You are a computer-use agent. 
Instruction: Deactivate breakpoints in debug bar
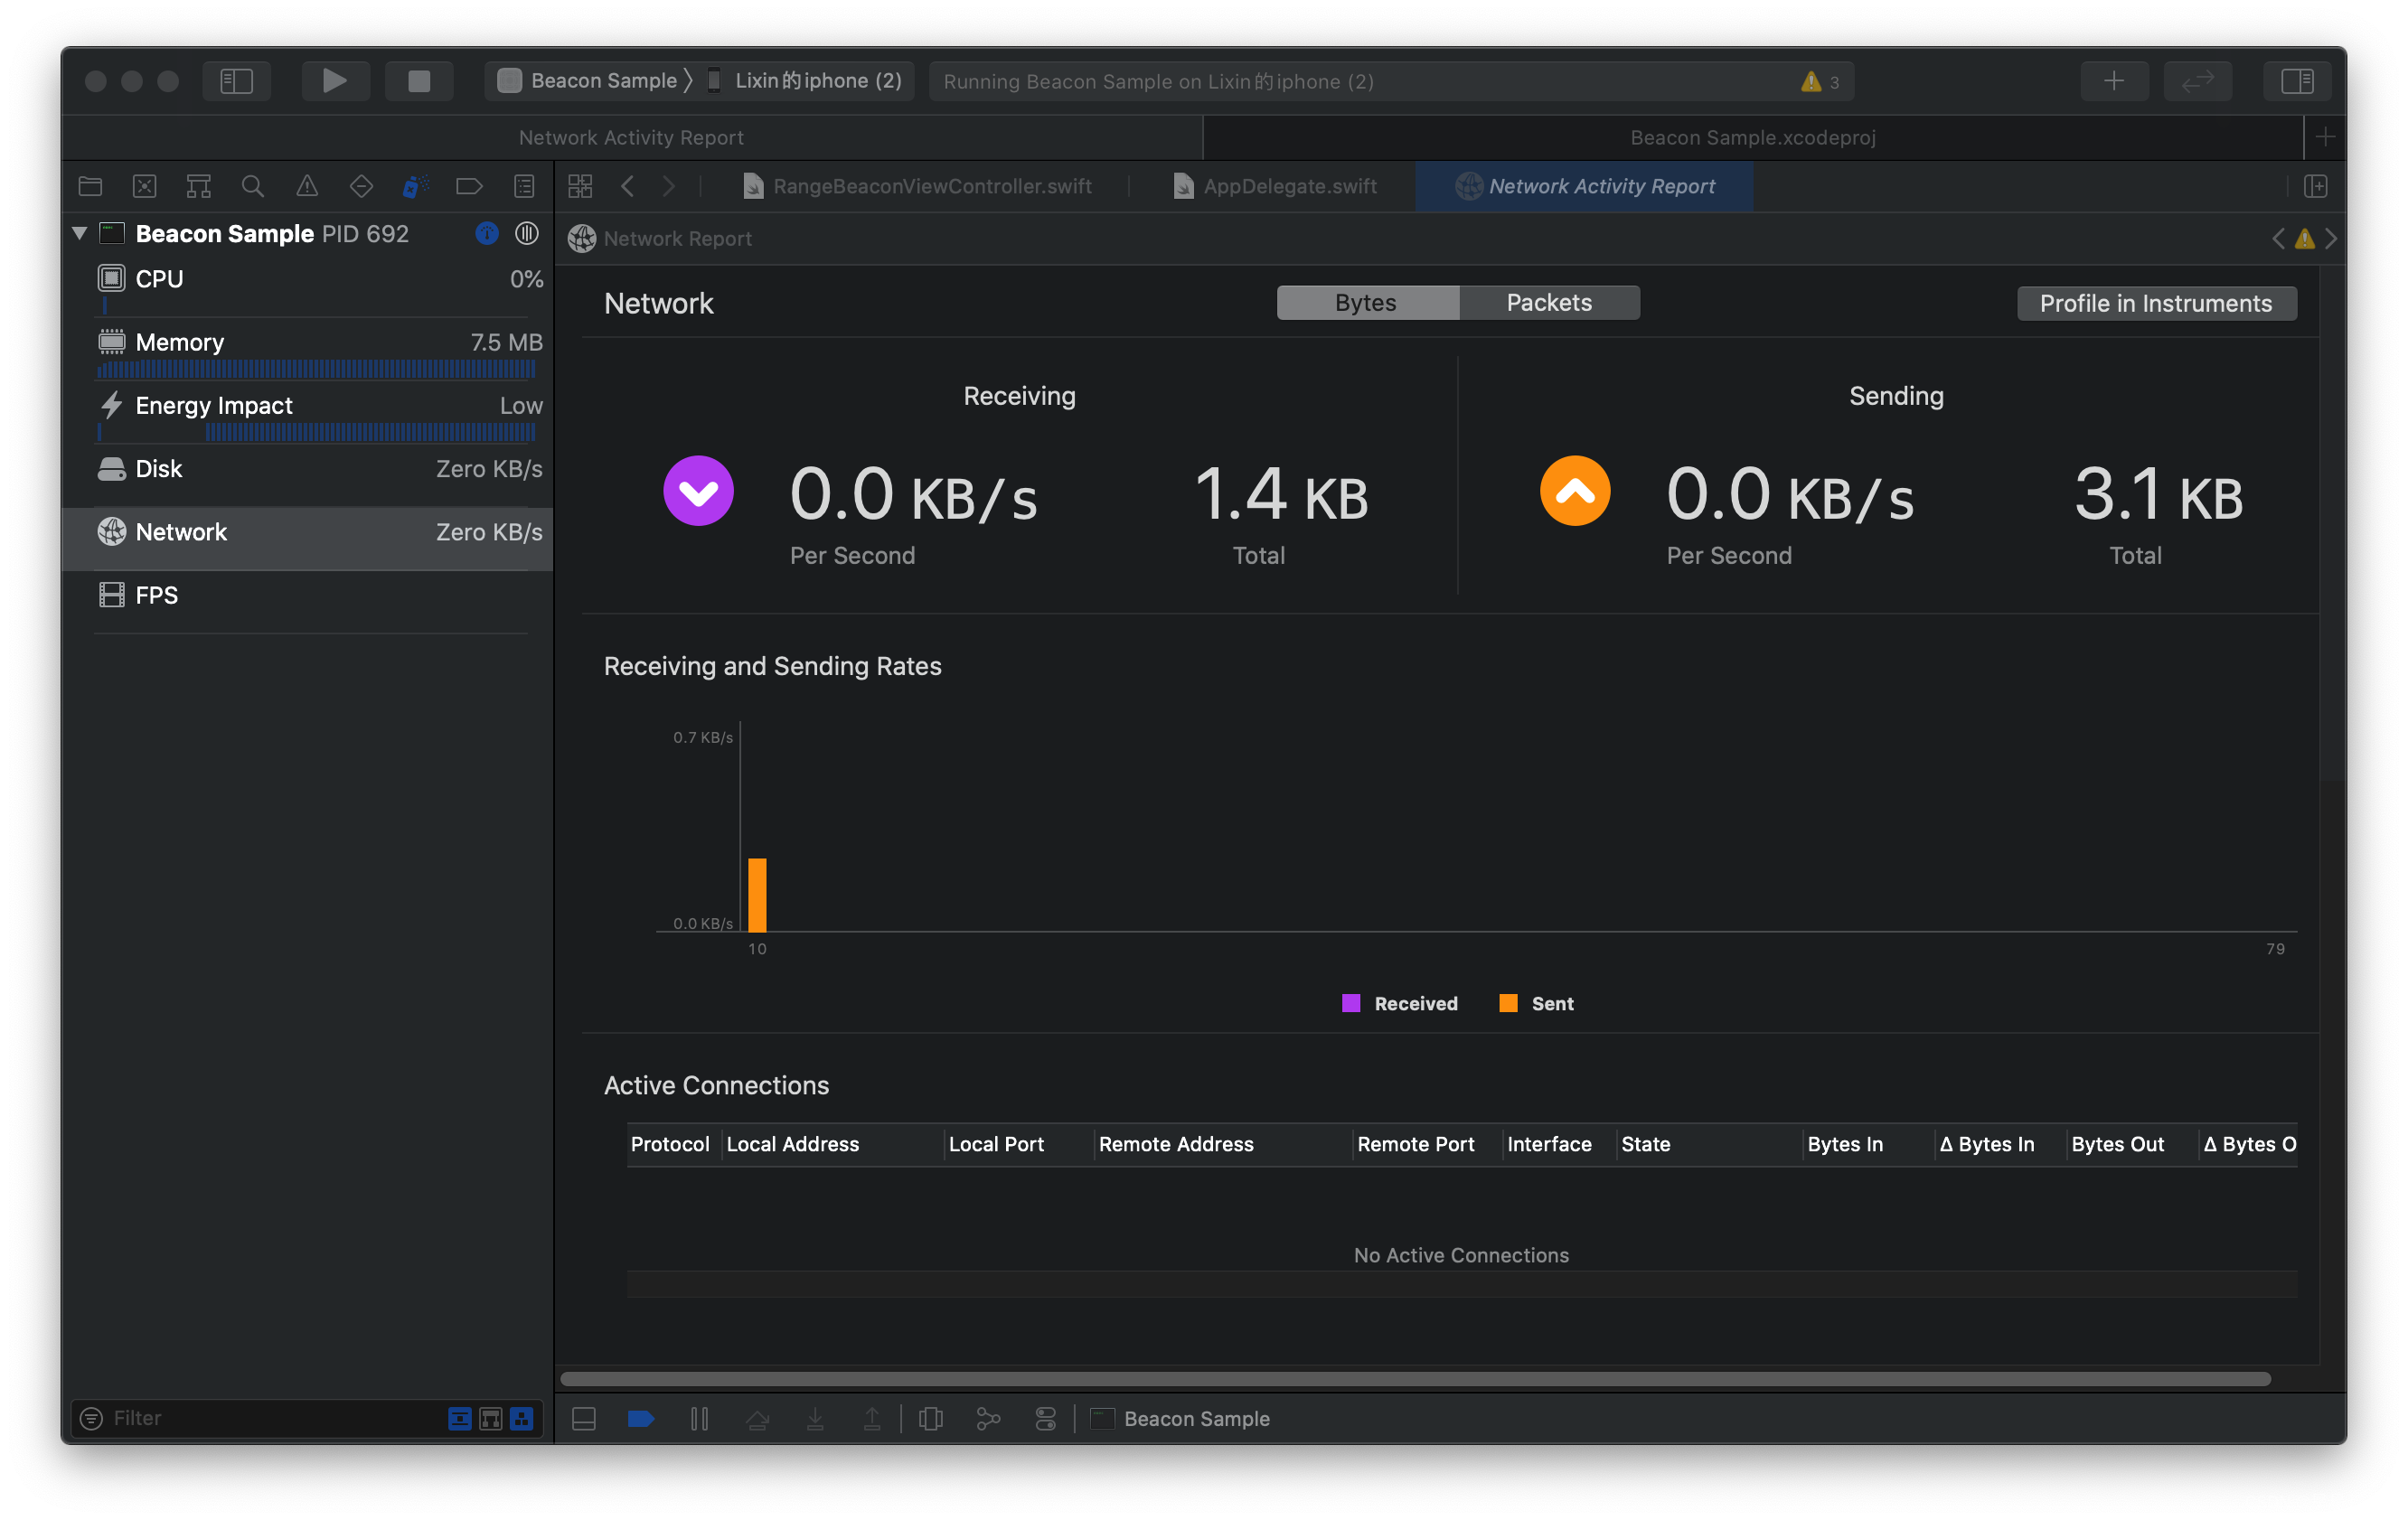(x=640, y=1418)
